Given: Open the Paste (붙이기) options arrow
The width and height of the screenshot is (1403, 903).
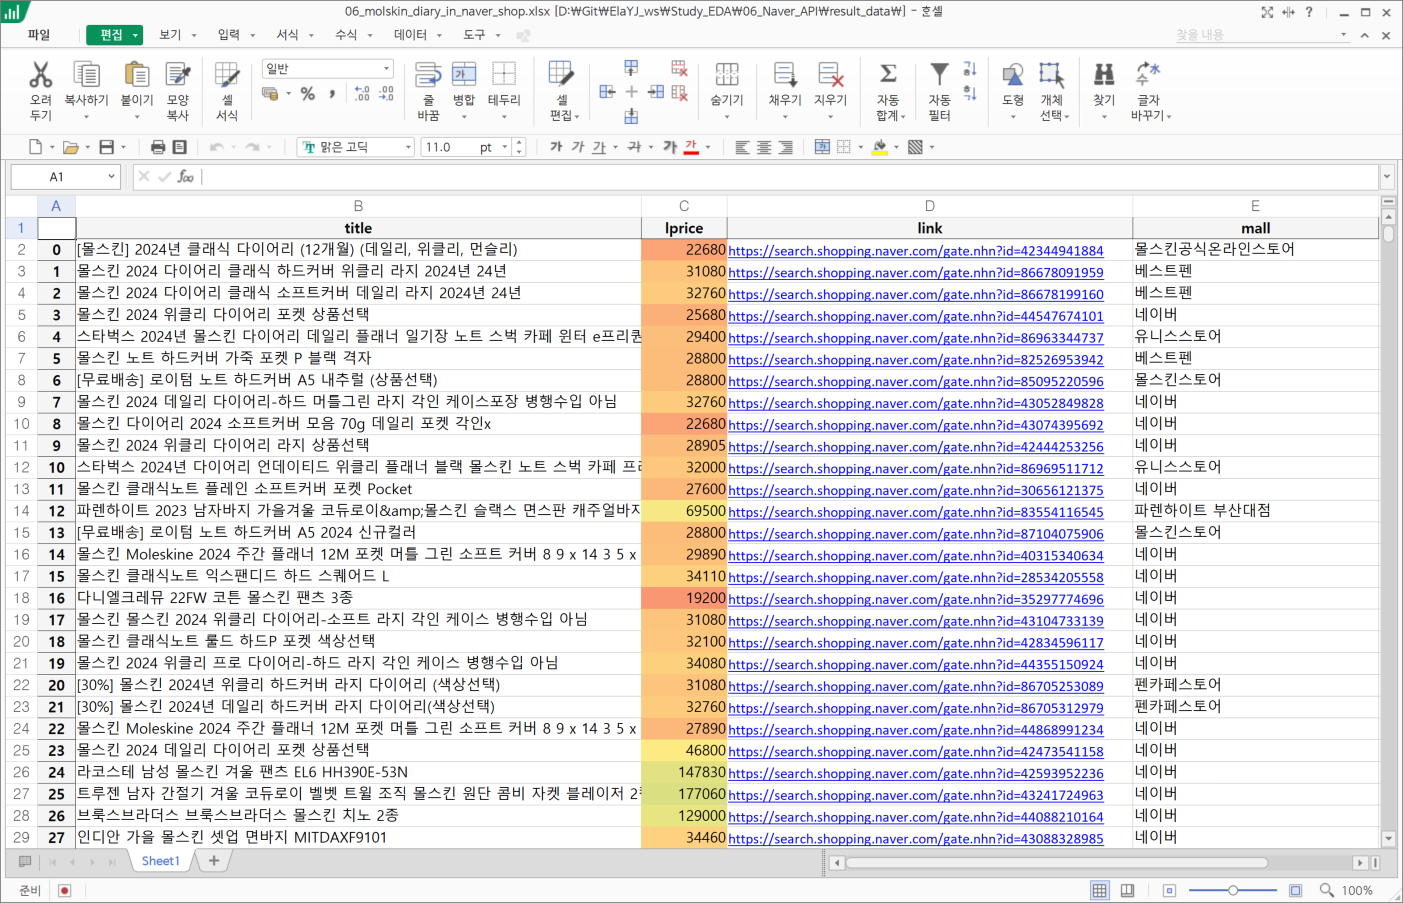Looking at the screenshot, I should 136,117.
